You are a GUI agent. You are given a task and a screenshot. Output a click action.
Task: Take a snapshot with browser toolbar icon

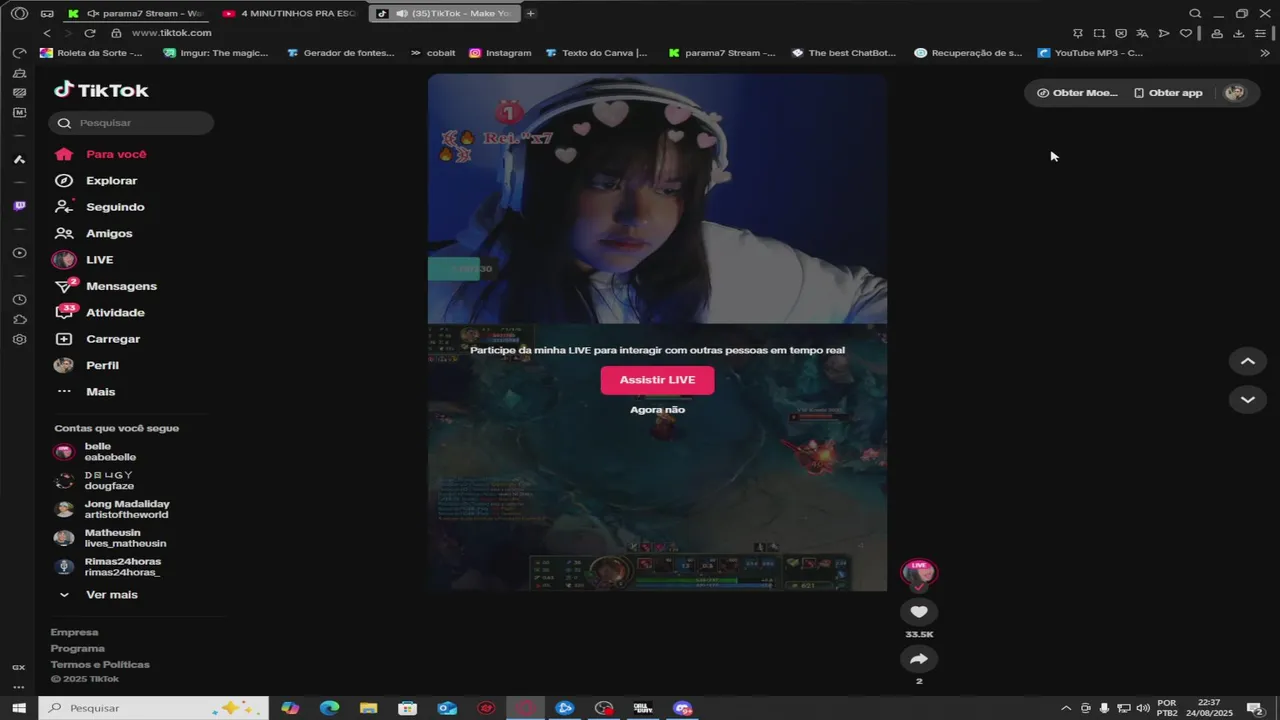pyautogui.click(x=1099, y=33)
